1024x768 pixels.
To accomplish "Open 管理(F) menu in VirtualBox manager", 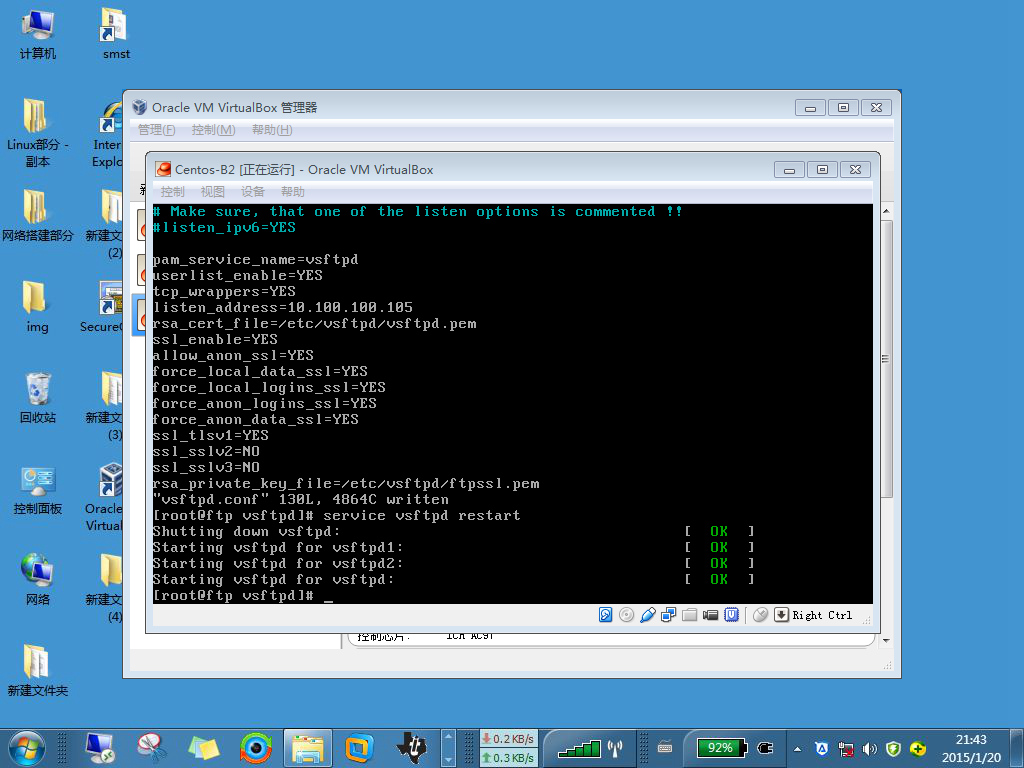I will (157, 129).
